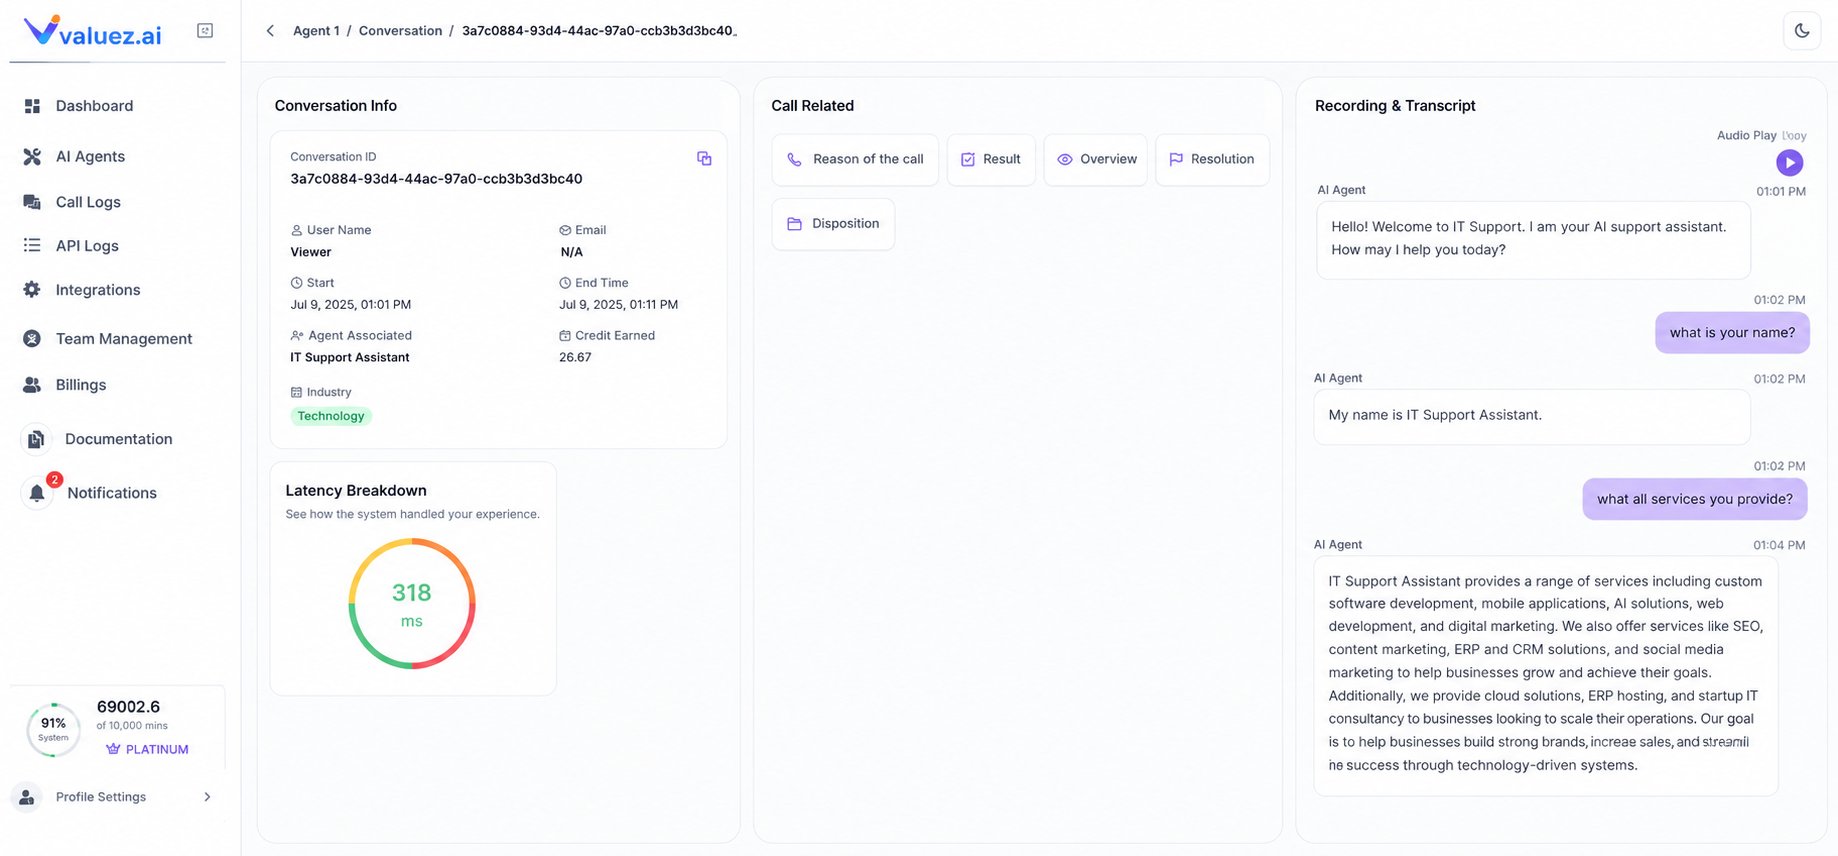Expand Profile Settings with the chevron
Viewport: 1838px width, 856px height.
coord(207,797)
